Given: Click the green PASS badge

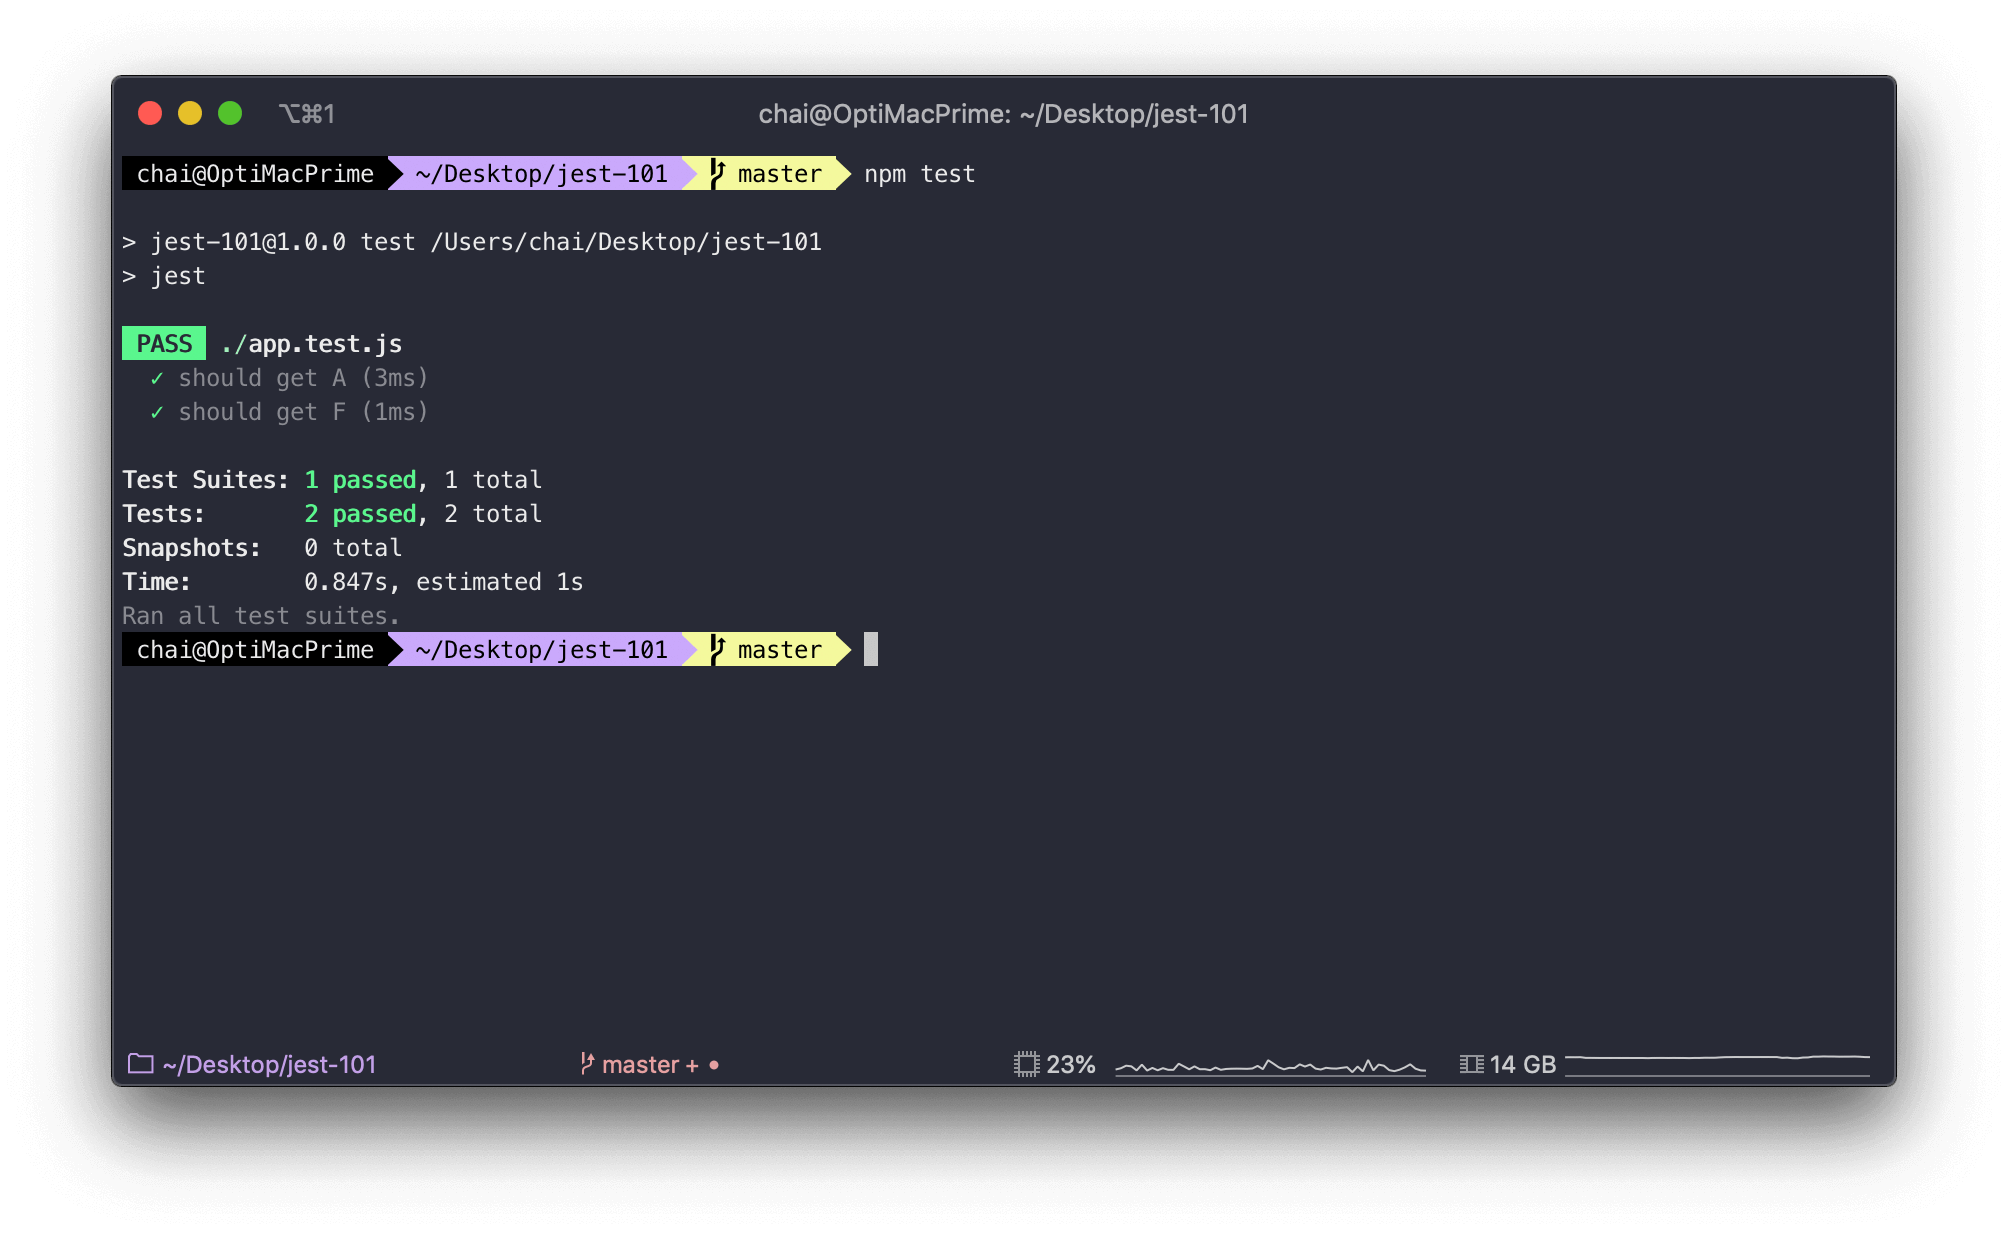Looking at the screenshot, I should point(164,343).
